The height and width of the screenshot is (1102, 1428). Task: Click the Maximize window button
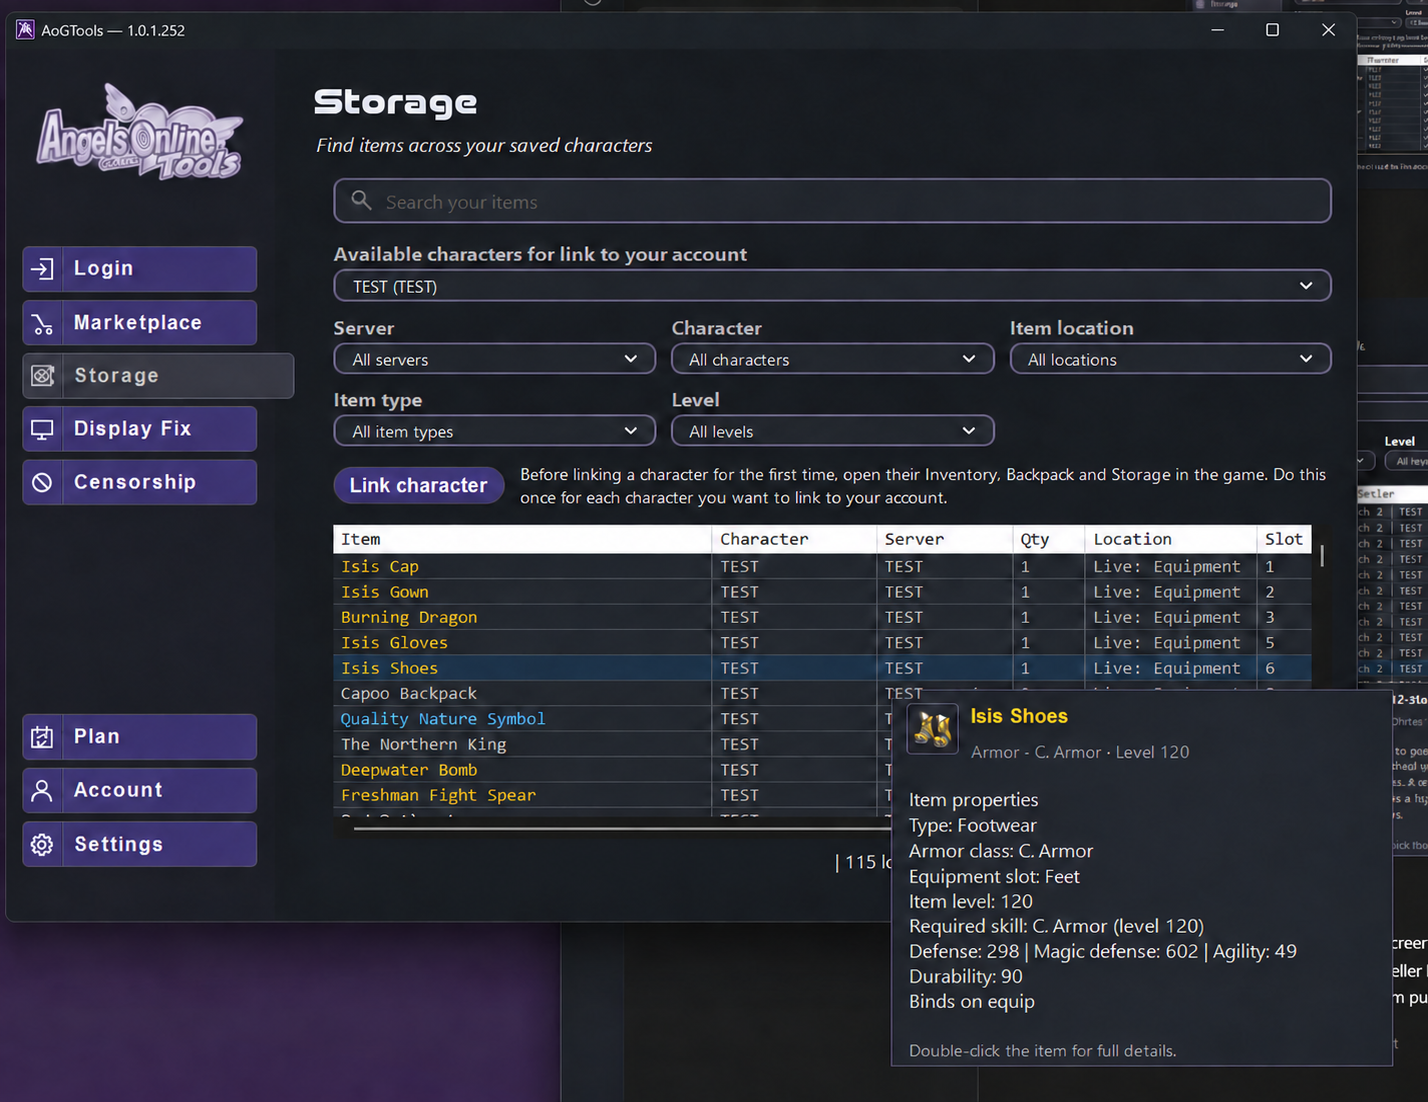click(1272, 30)
